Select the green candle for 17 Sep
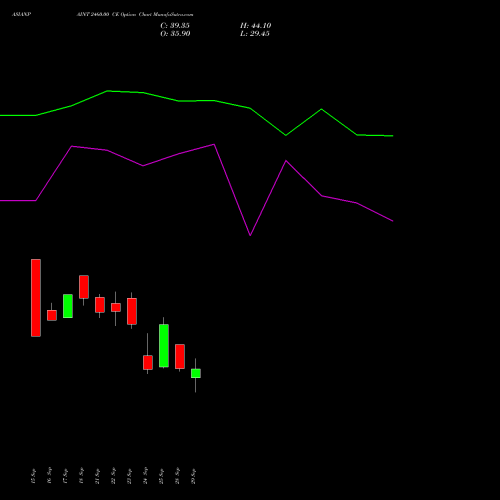This screenshot has height=500, width=500. (68, 306)
